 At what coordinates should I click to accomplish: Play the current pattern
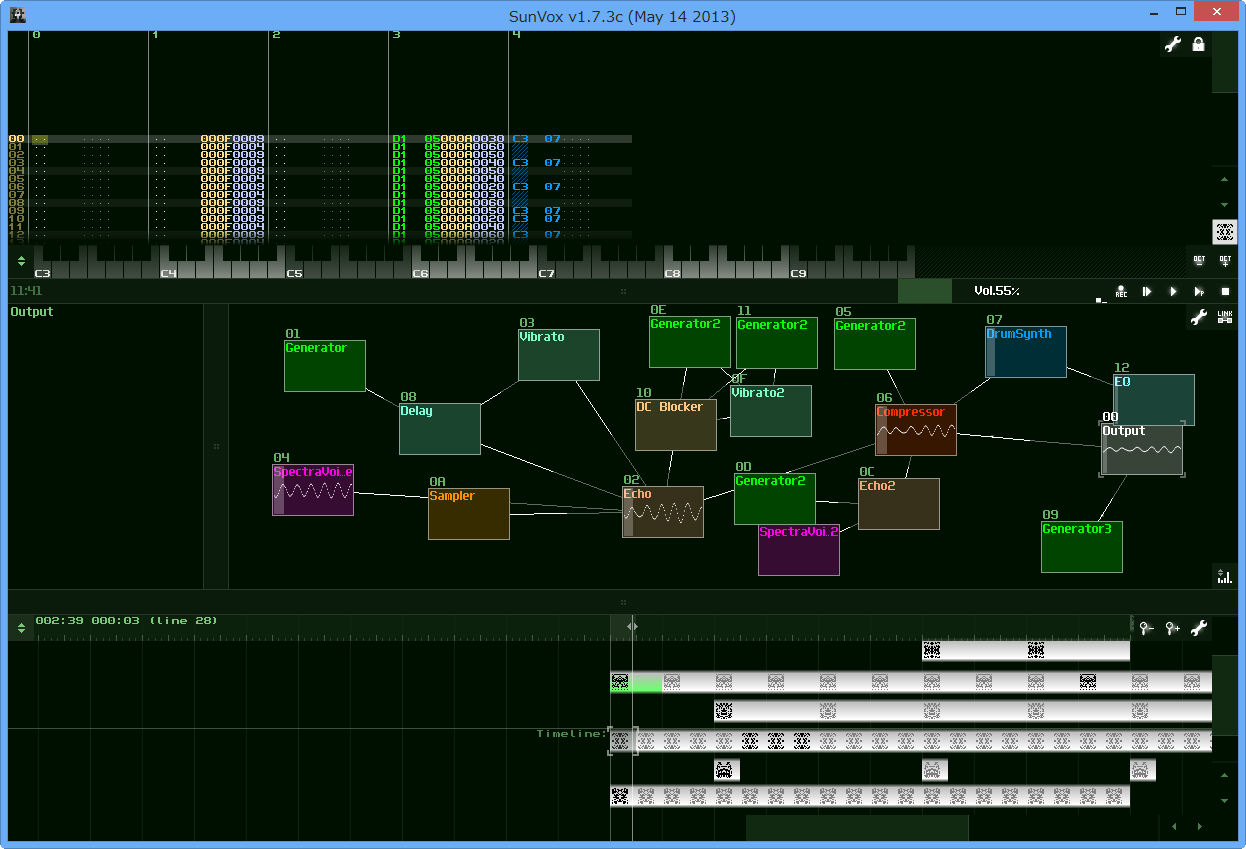click(x=1199, y=291)
